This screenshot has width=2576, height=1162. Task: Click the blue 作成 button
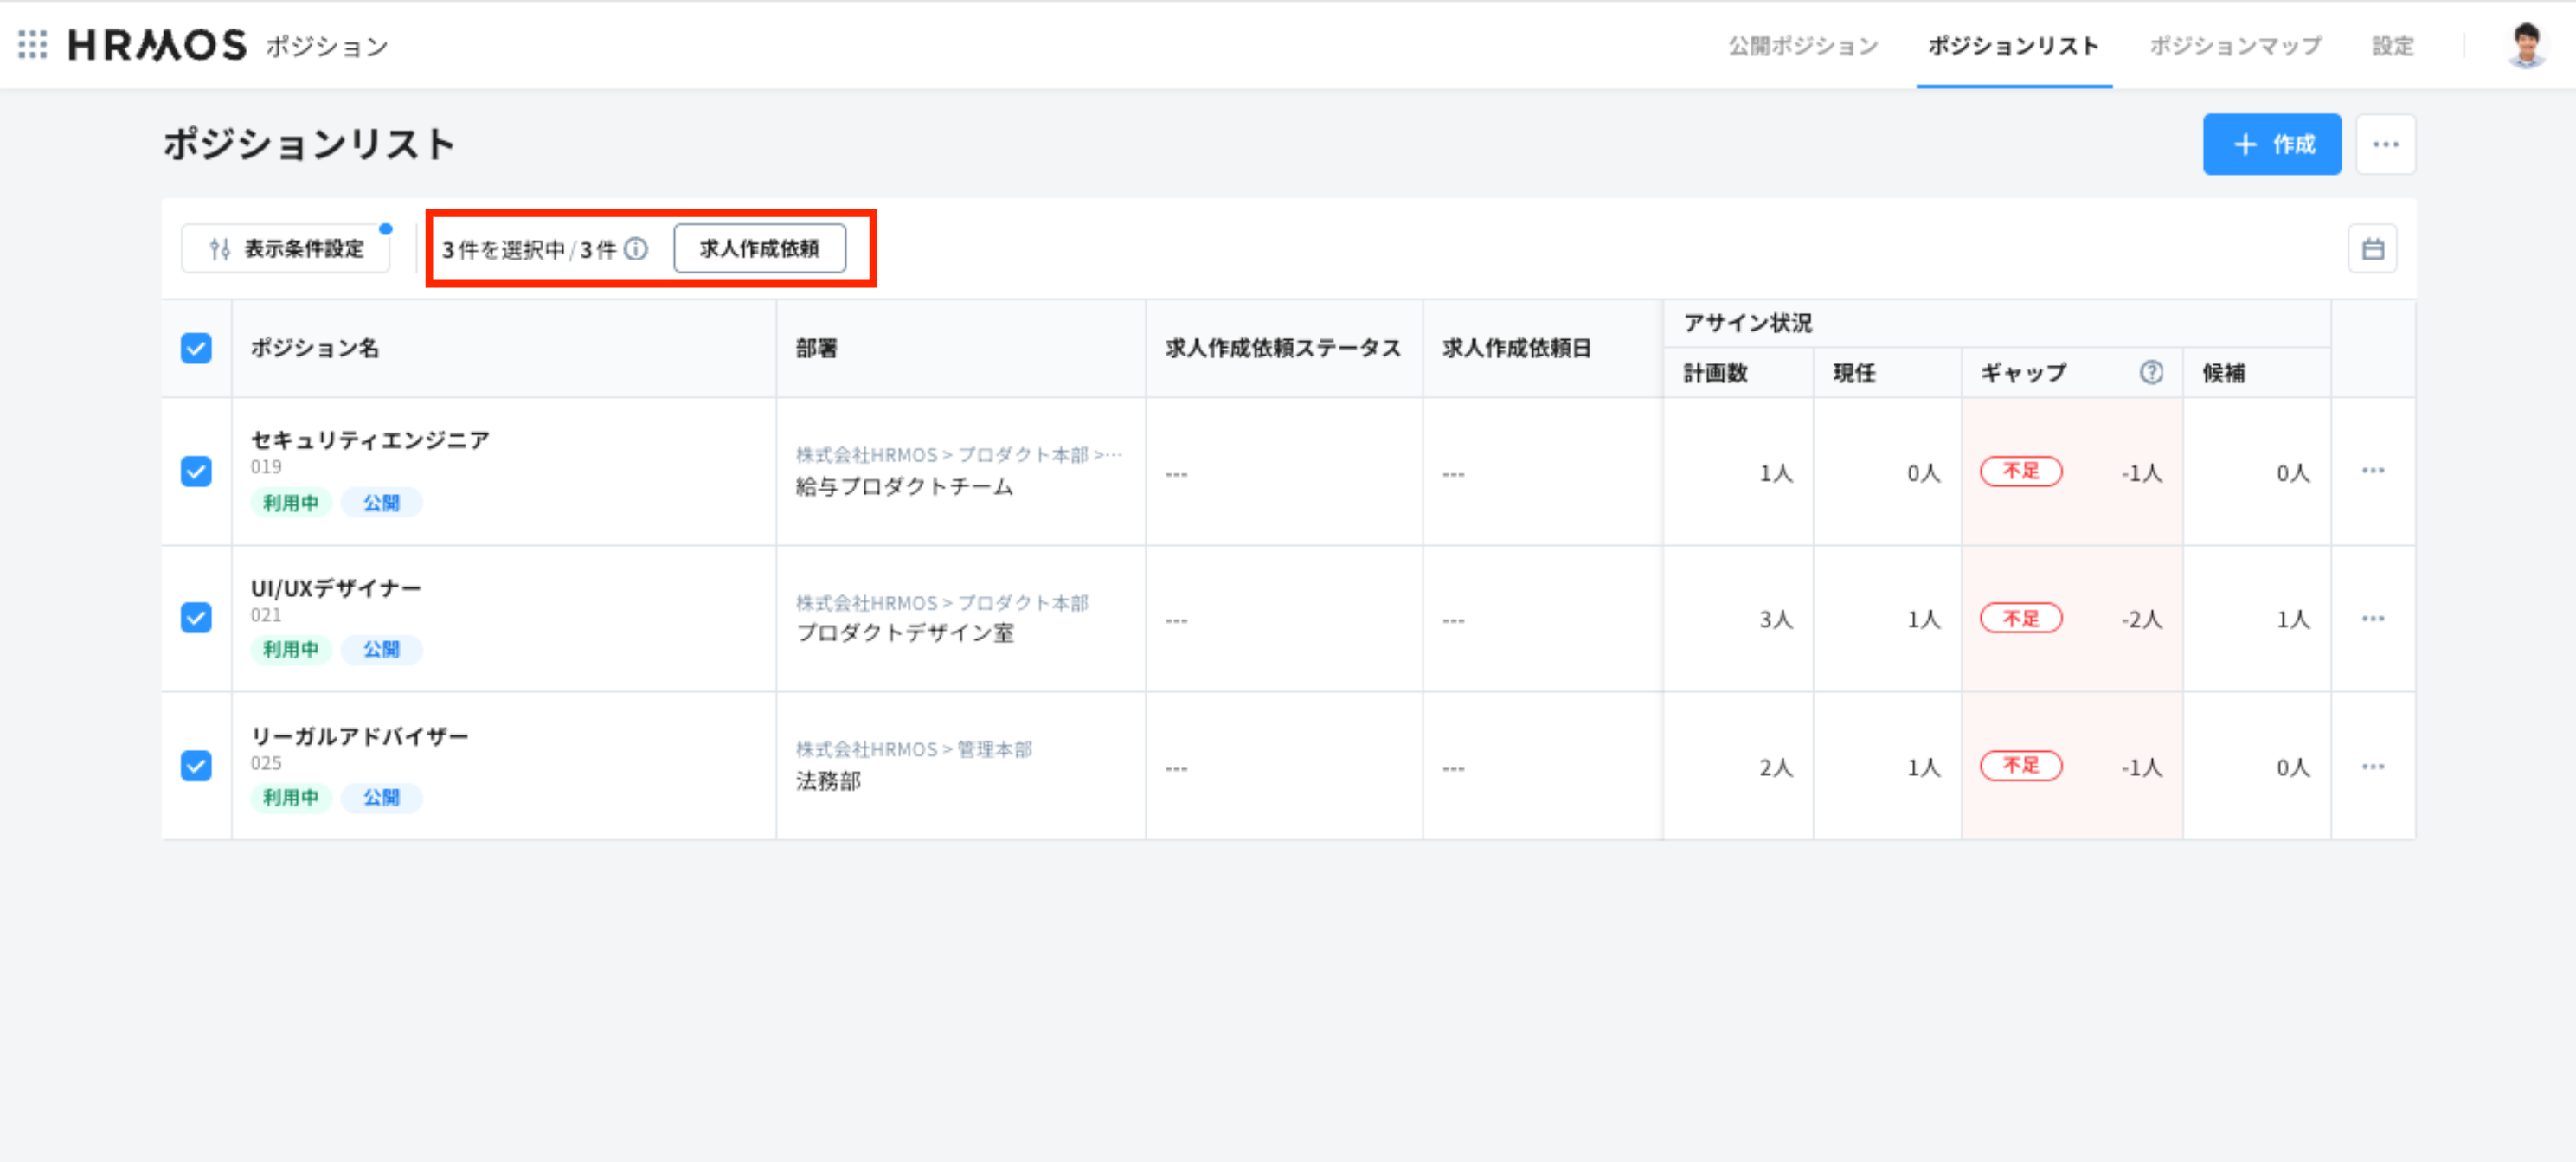[x=2271, y=145]
